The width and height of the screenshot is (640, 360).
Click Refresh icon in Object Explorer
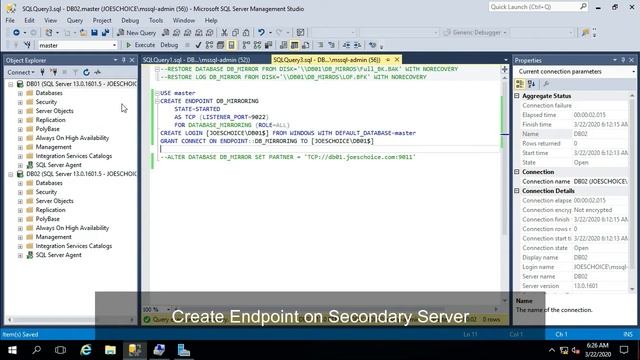(x=86, y=72)
